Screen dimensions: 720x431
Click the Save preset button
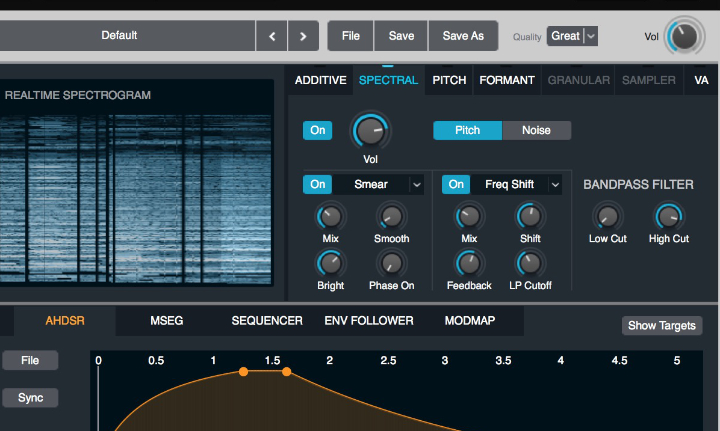click(401, 36)
